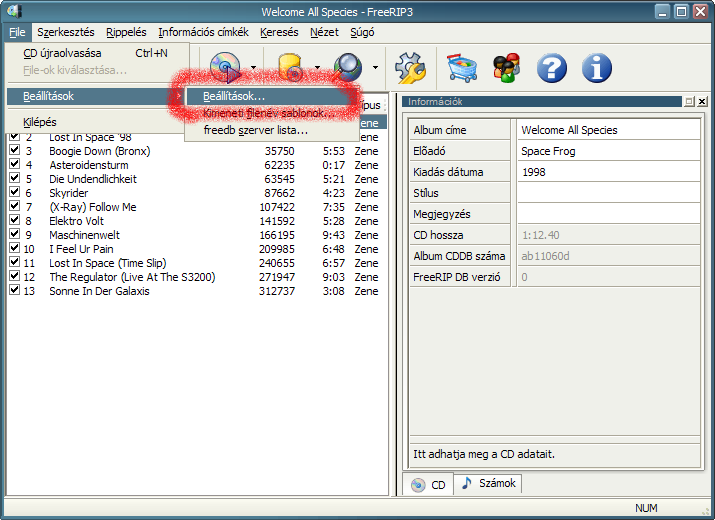This screenshot has width=715, height=520.
Task: Uncheck track 10 I Feel Ur Pain
Action: (x=15, y=248)
